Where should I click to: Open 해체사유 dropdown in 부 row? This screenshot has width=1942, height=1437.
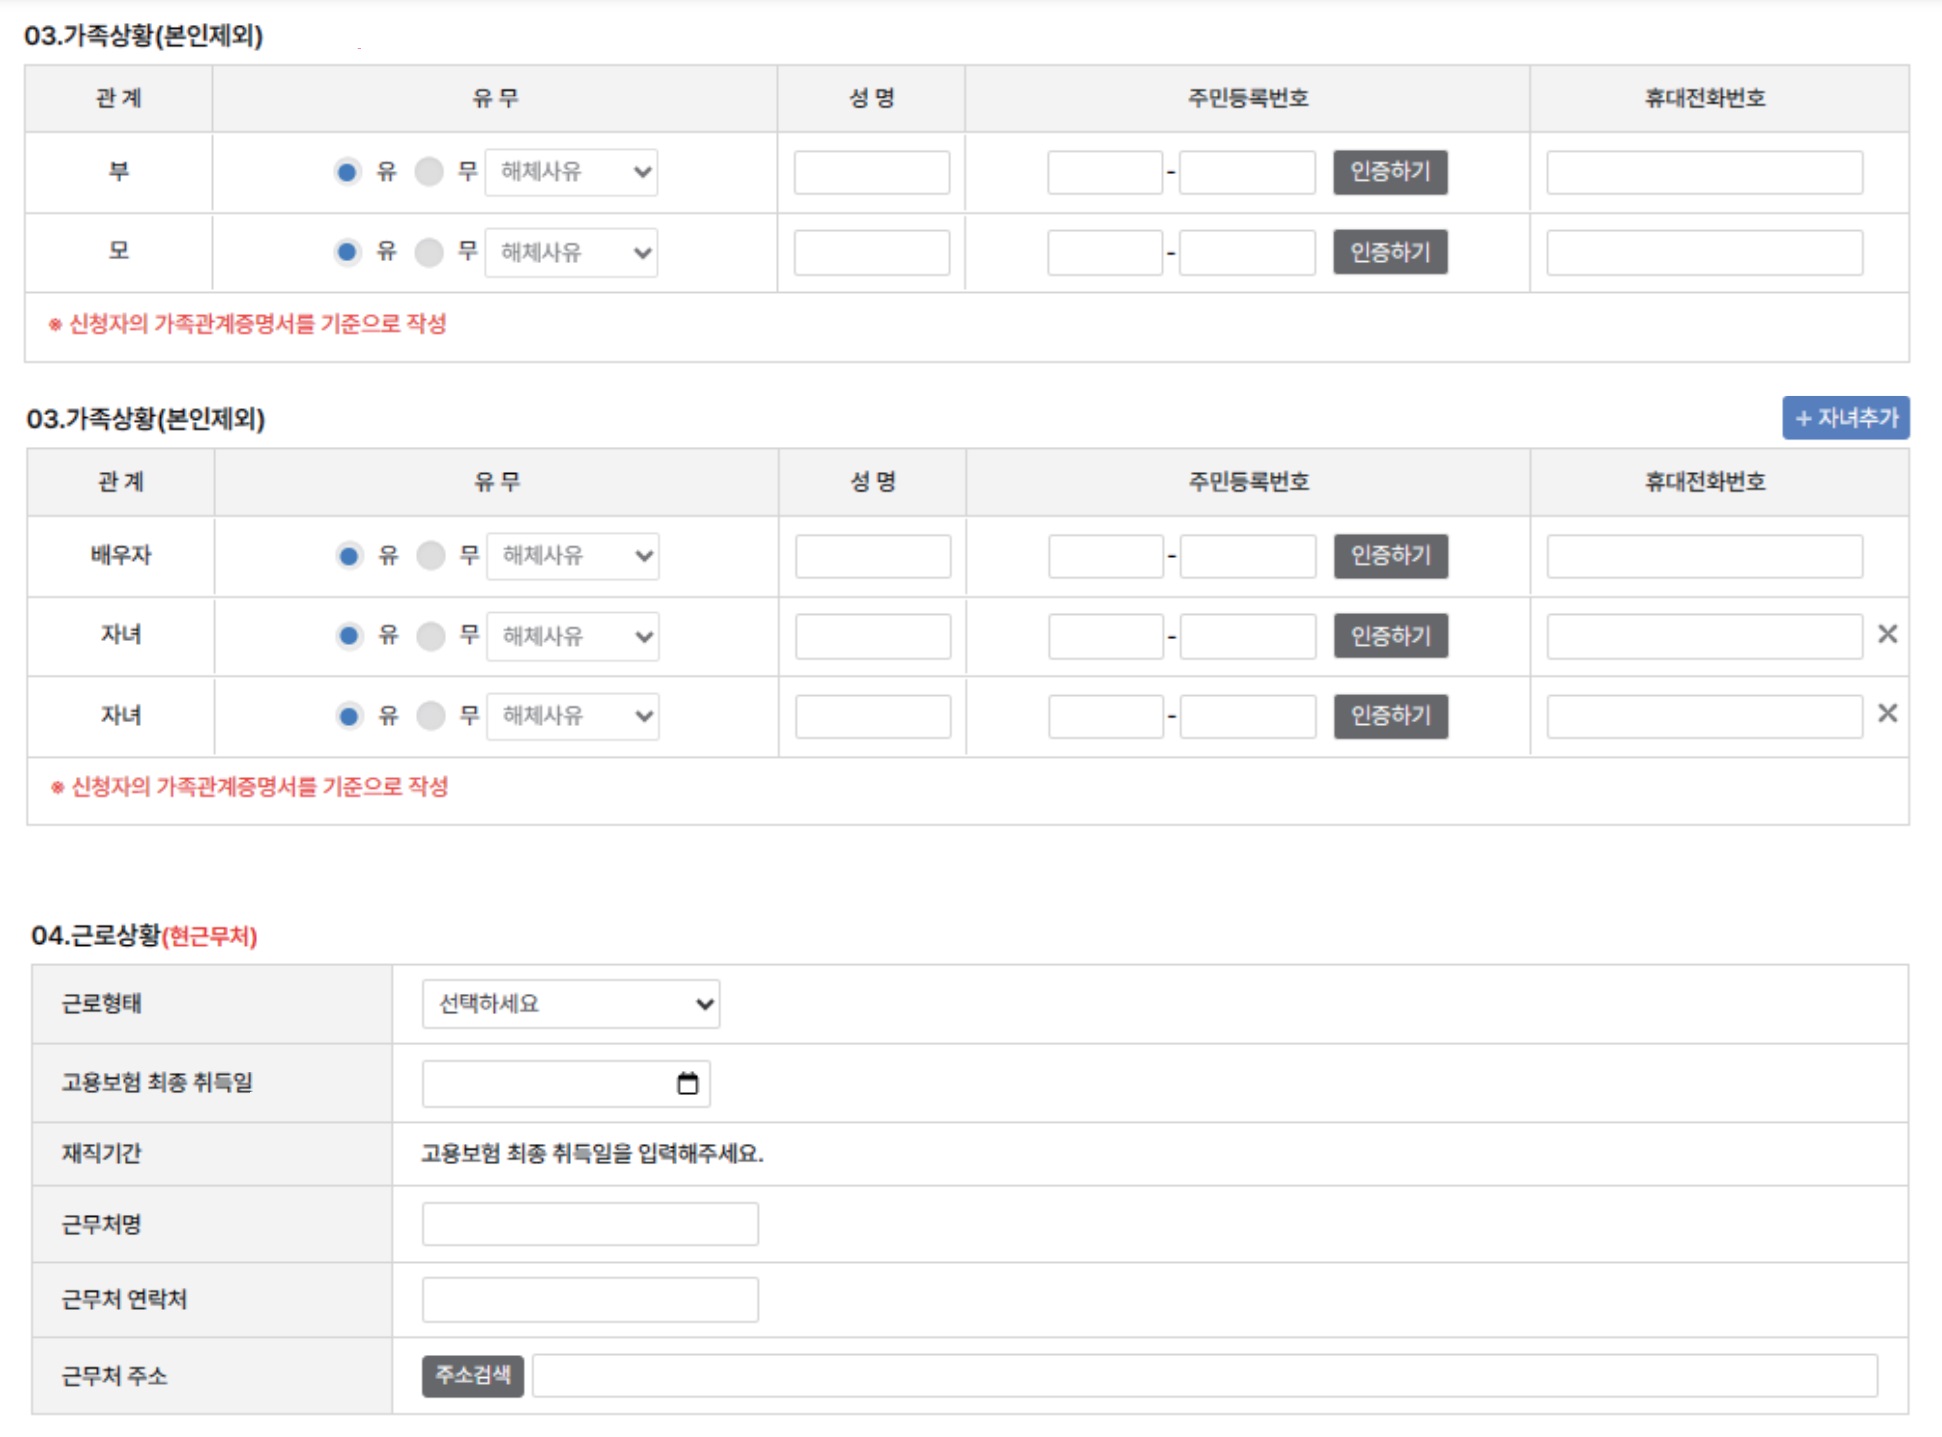click(x=571, y=172)
